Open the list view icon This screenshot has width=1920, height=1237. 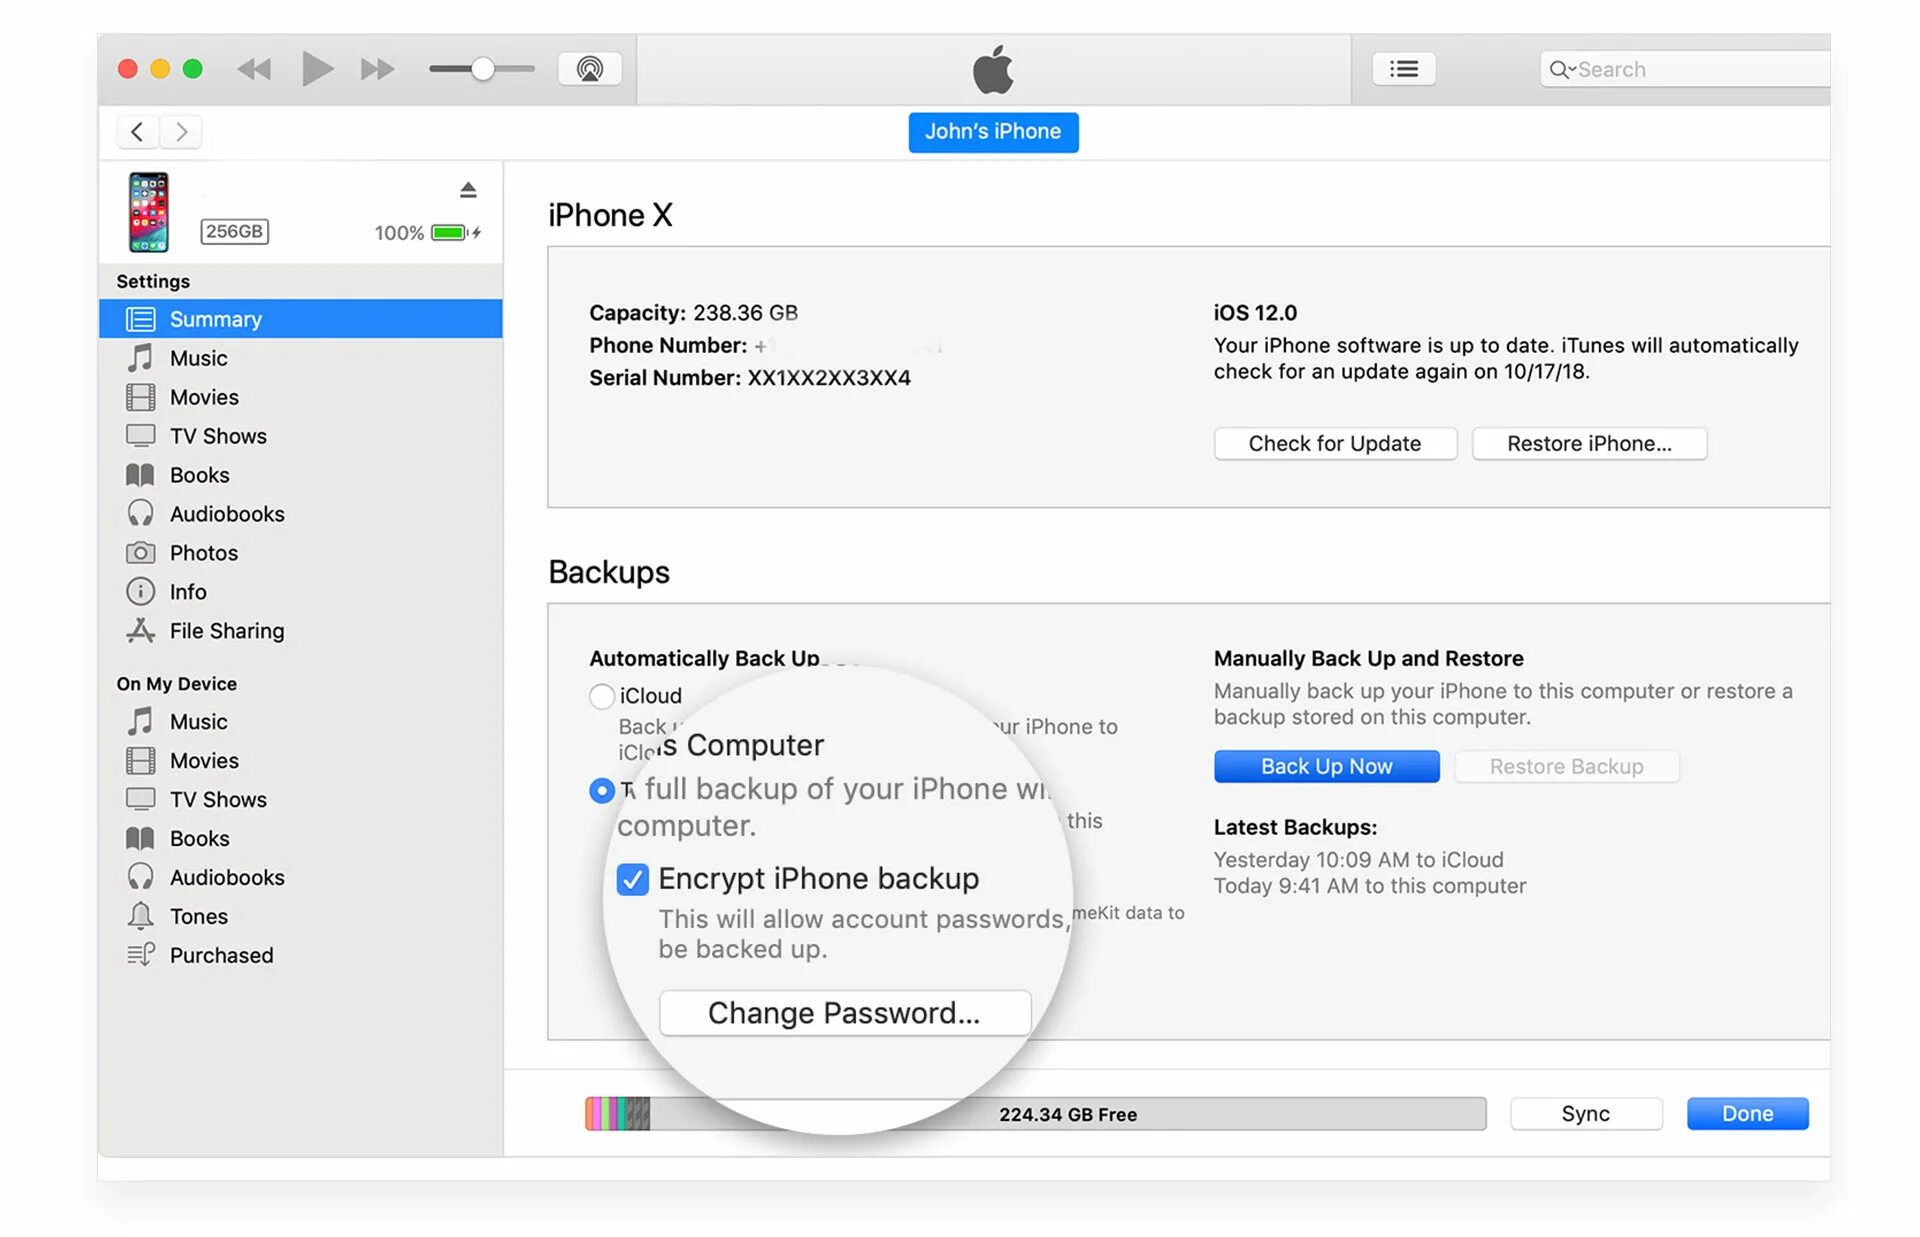point(1403,69)
